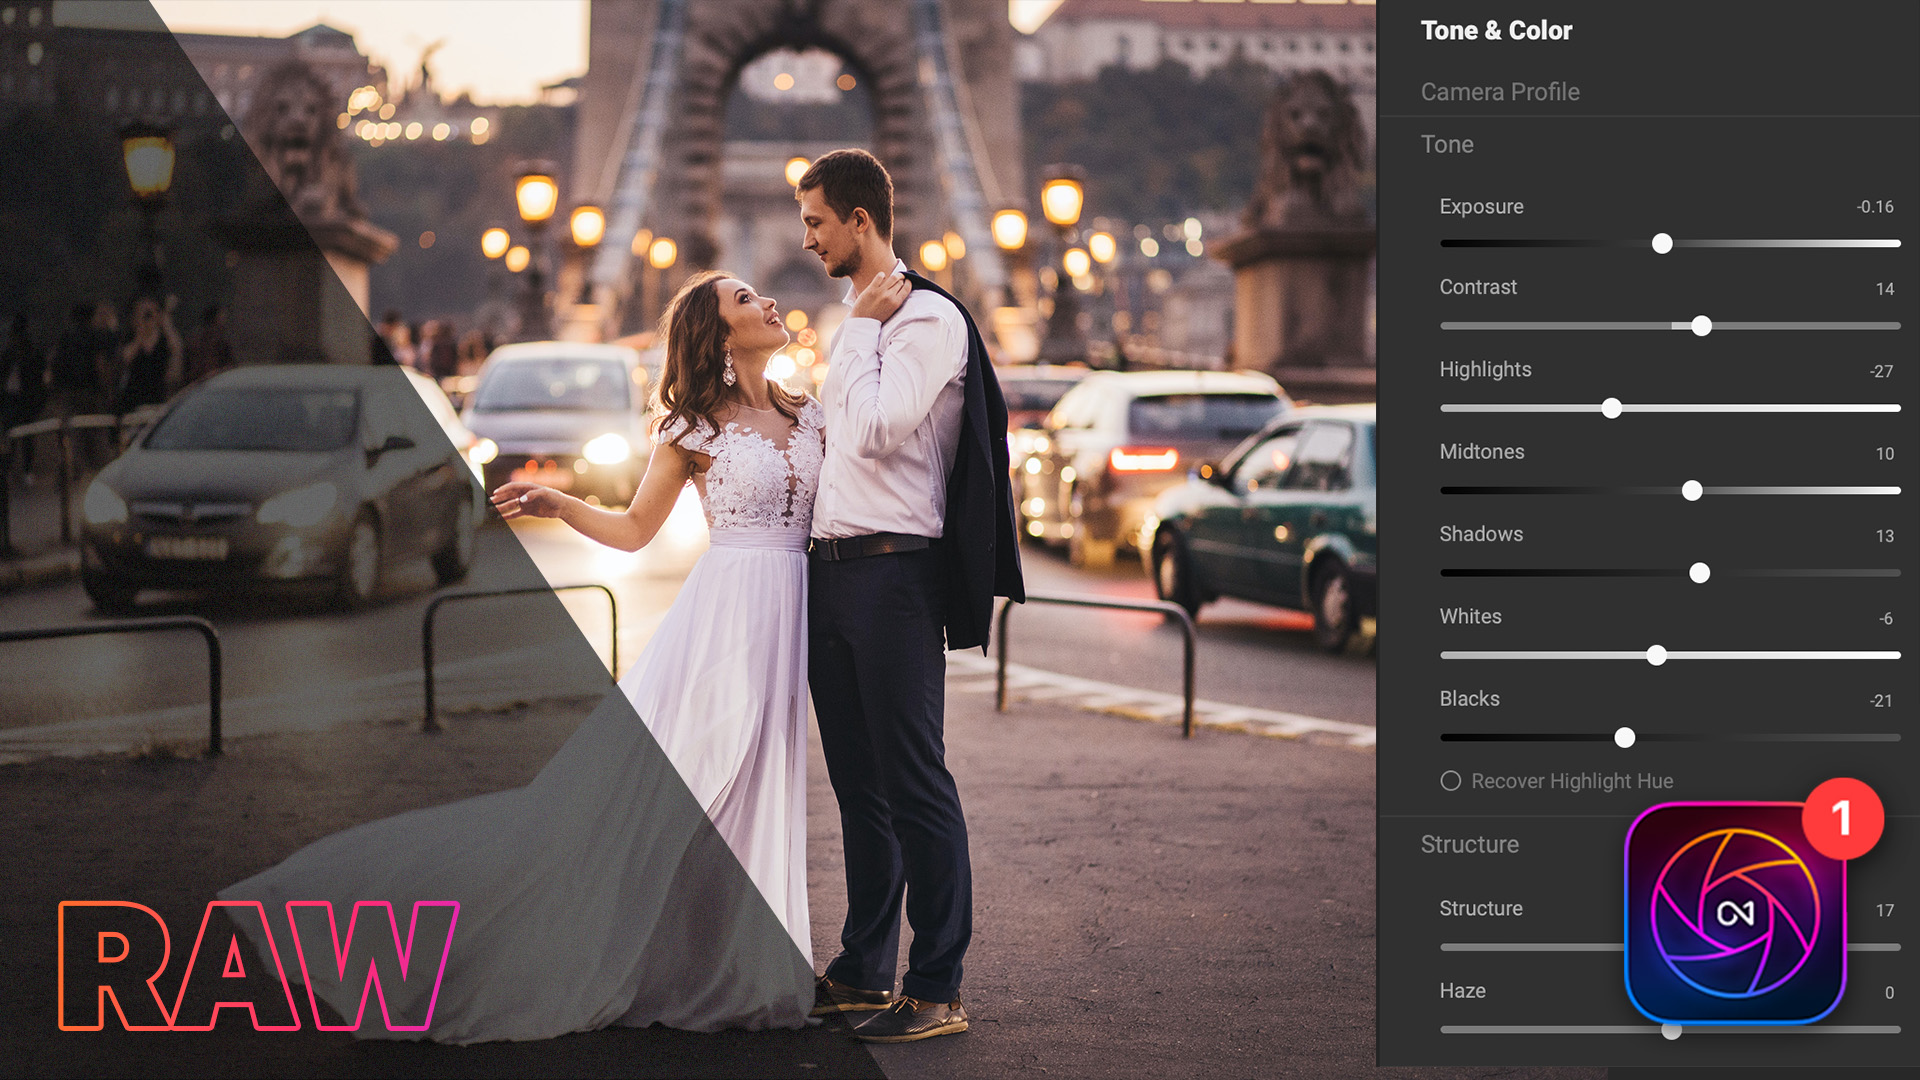Image resolution: width=1920 pixels, height=1080 pixels.
Task: Collapse the Tone section
Action: coord(1446,144)
